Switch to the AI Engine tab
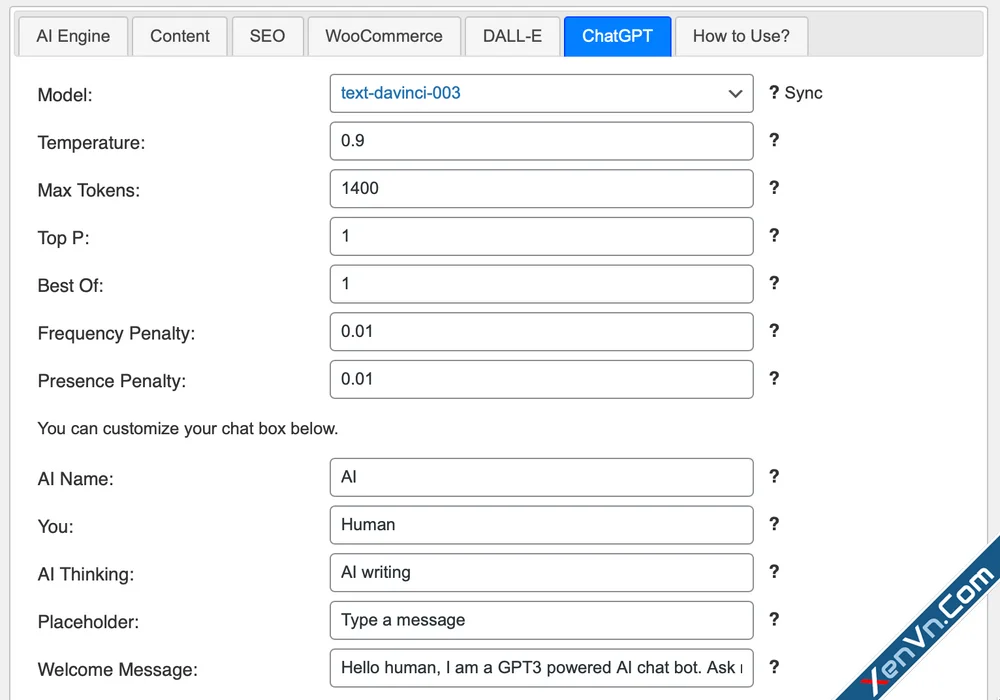 coord(72,36)
